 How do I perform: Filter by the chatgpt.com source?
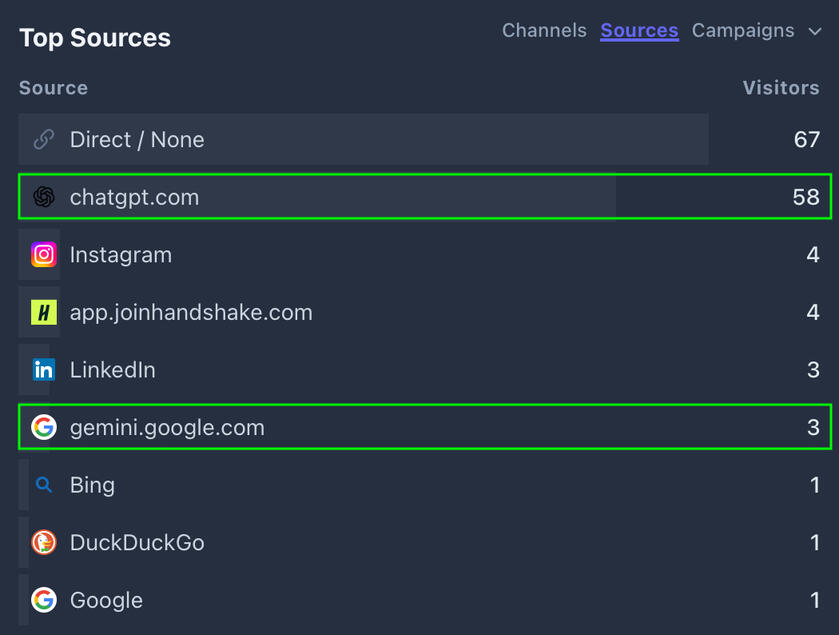134,198
